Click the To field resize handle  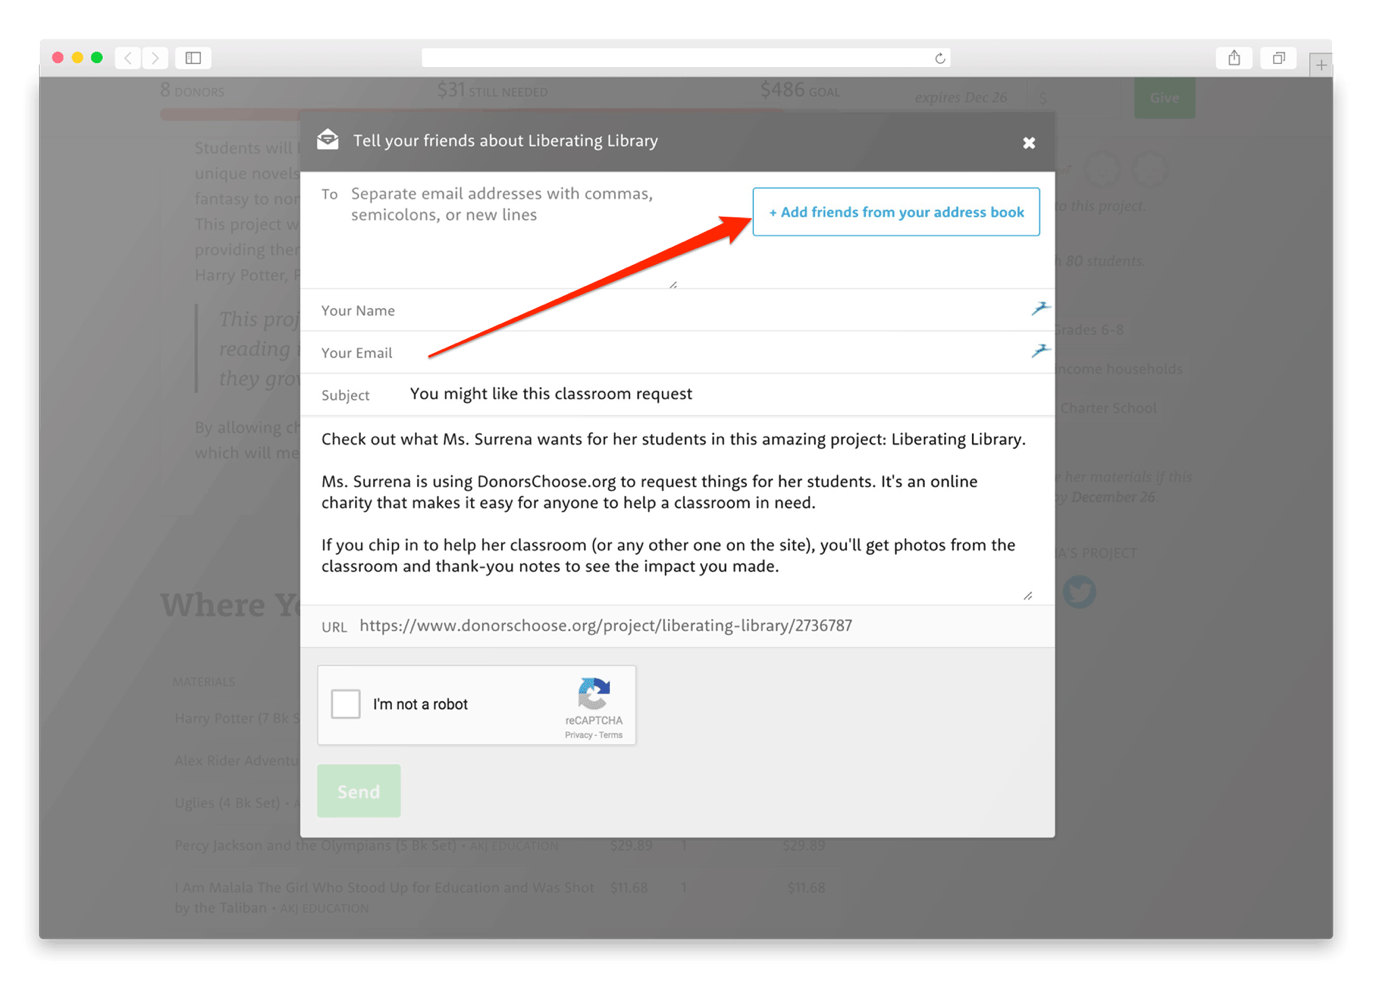(673, 284)
